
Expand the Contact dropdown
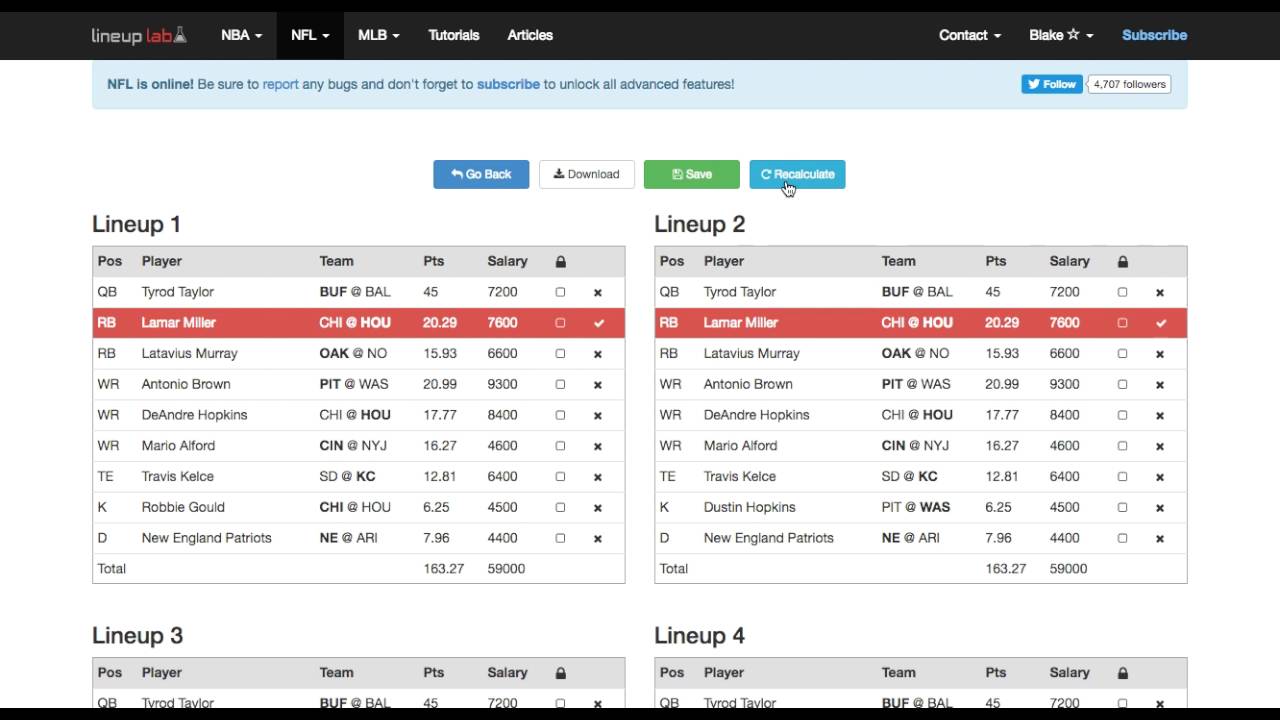coord(970,35)
